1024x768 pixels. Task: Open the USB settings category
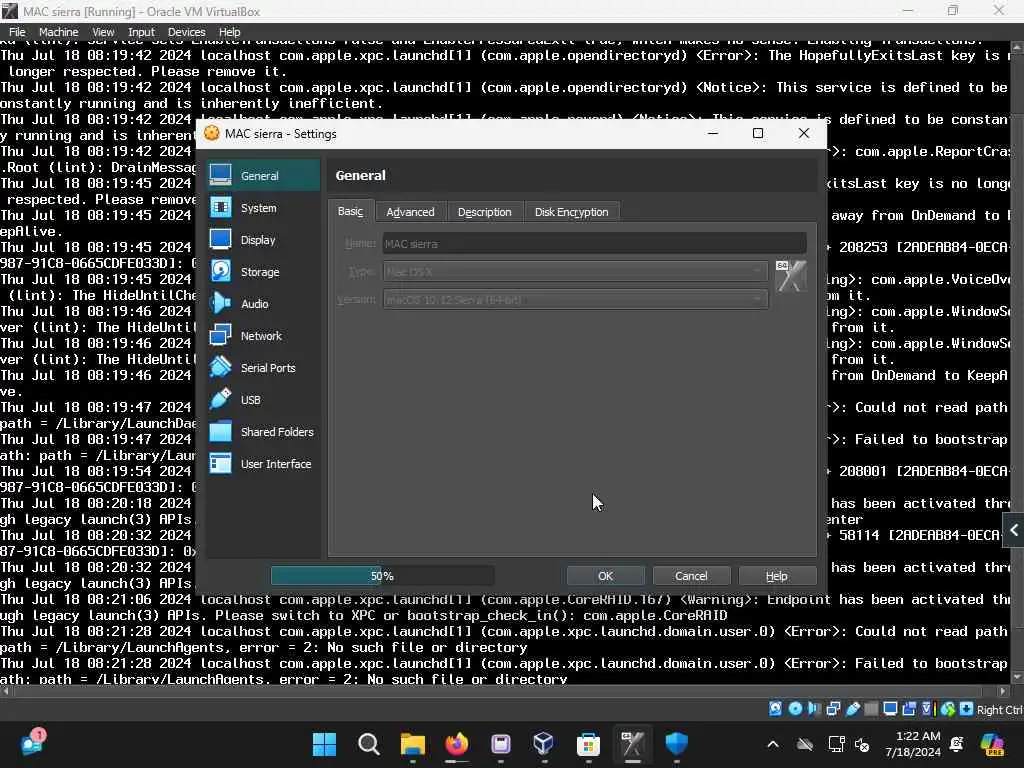pos(264,400)
